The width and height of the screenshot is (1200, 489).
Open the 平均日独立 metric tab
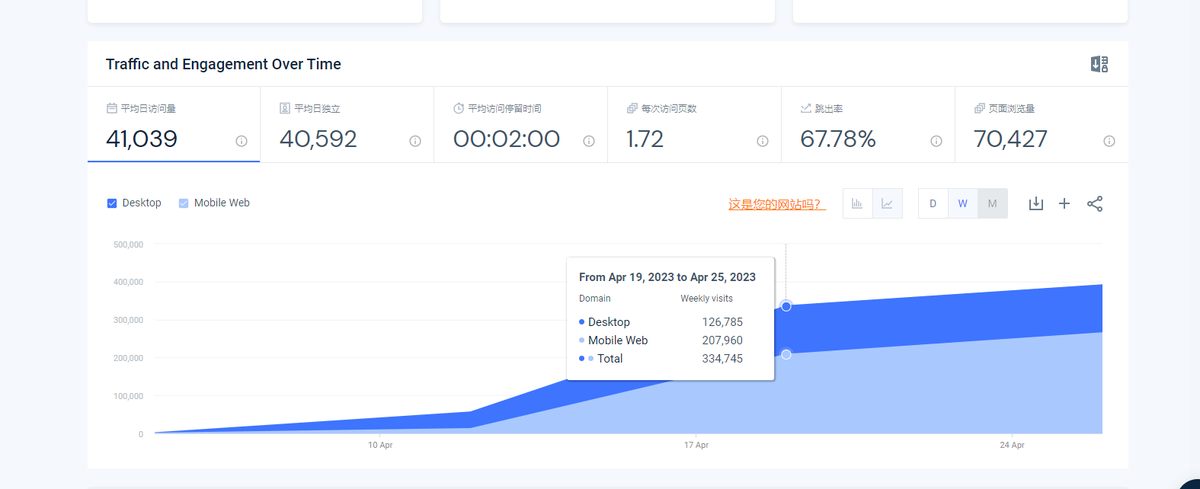(x=347, y=124)
